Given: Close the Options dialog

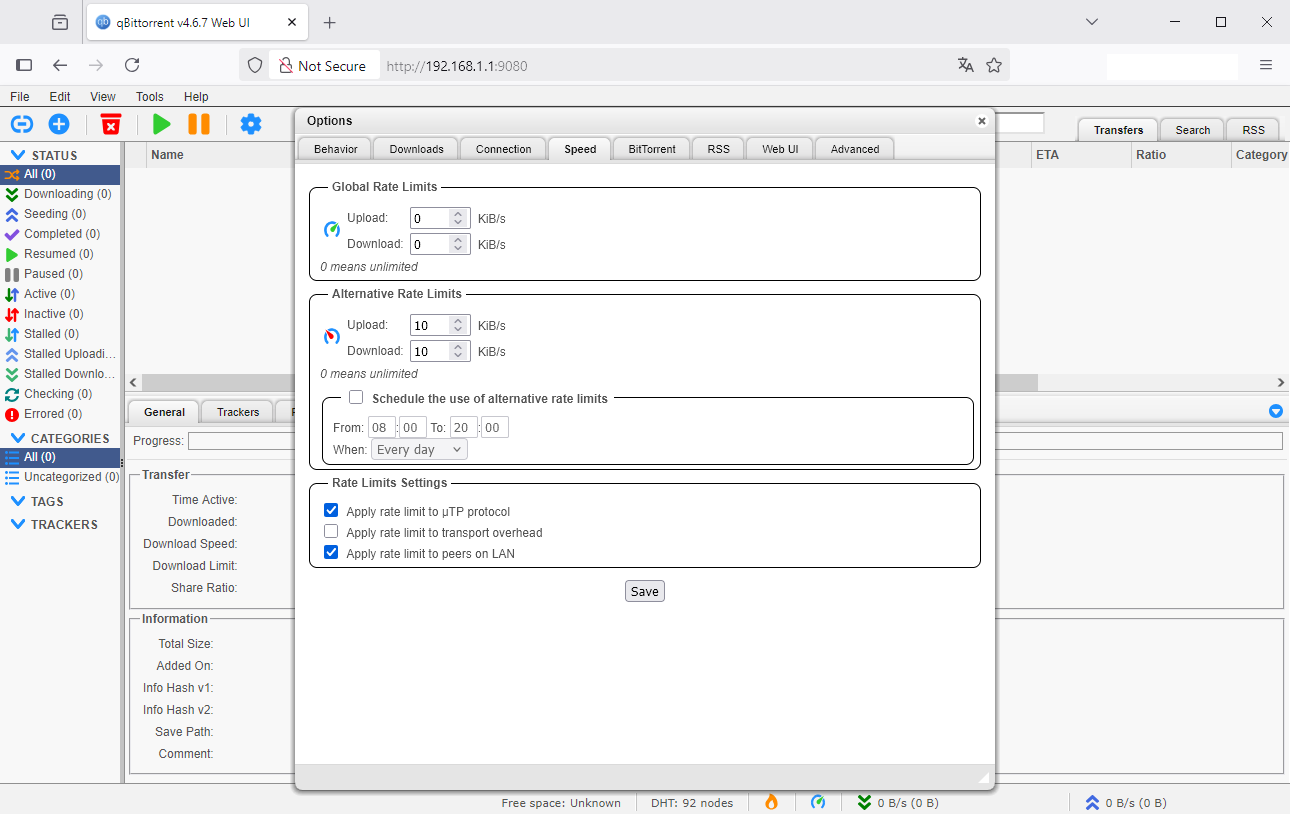Looking at the screenshot, I should pos(981,121).
